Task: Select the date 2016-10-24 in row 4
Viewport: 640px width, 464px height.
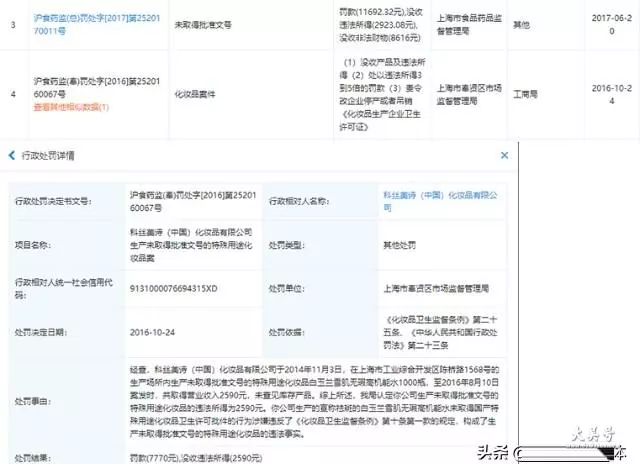Action: (611, 94)
